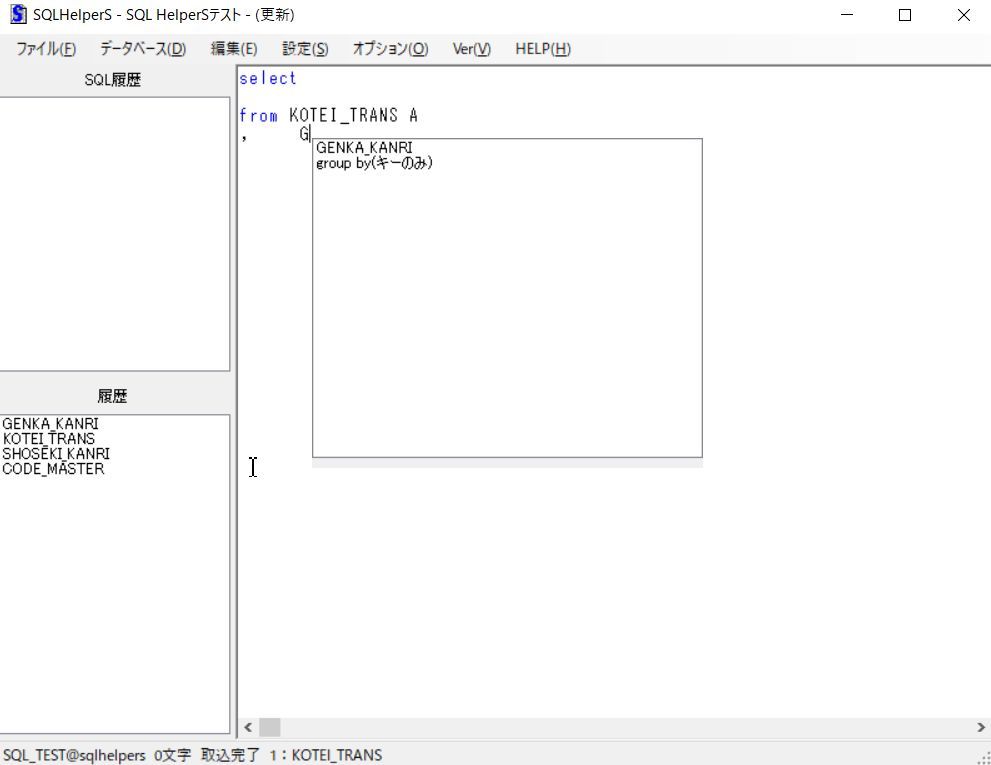Click the 1：KOTEI_TRANS status entry

click(x=325, y=755)
